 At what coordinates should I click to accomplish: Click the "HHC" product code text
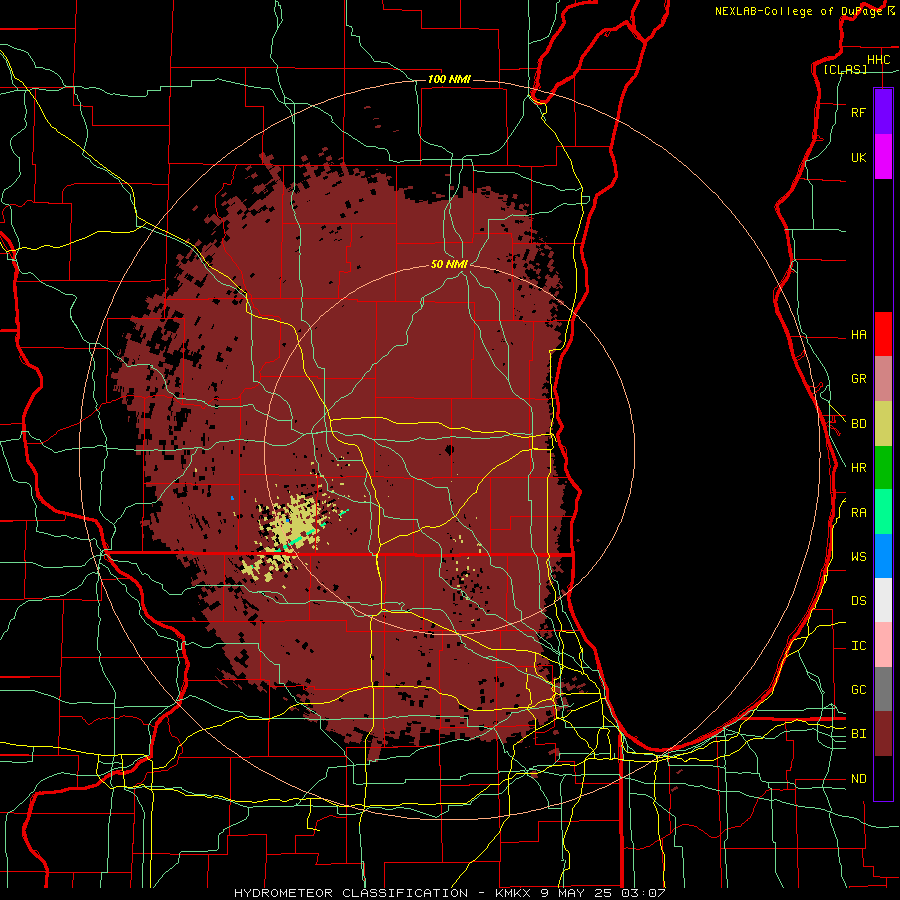pos(878,60)
